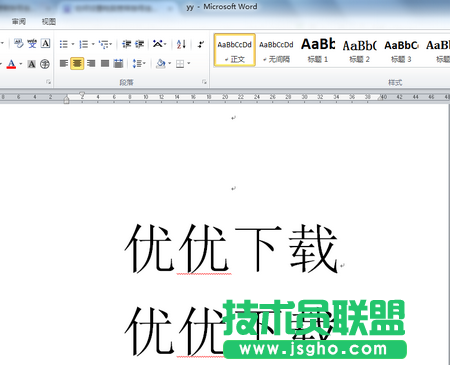Apply the 标题 1 heading style
Image resolution: width=450 pixels, height=365 pixels.
pos(318,50)
